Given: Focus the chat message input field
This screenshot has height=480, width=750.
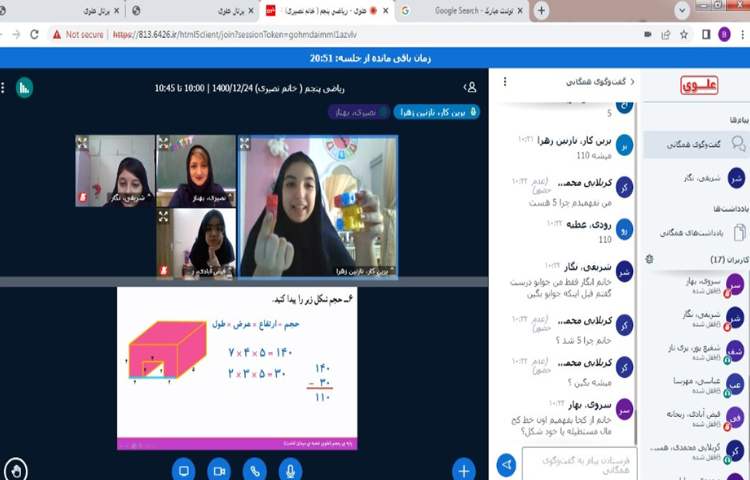Looking at the screenshot, I should 579,464.
